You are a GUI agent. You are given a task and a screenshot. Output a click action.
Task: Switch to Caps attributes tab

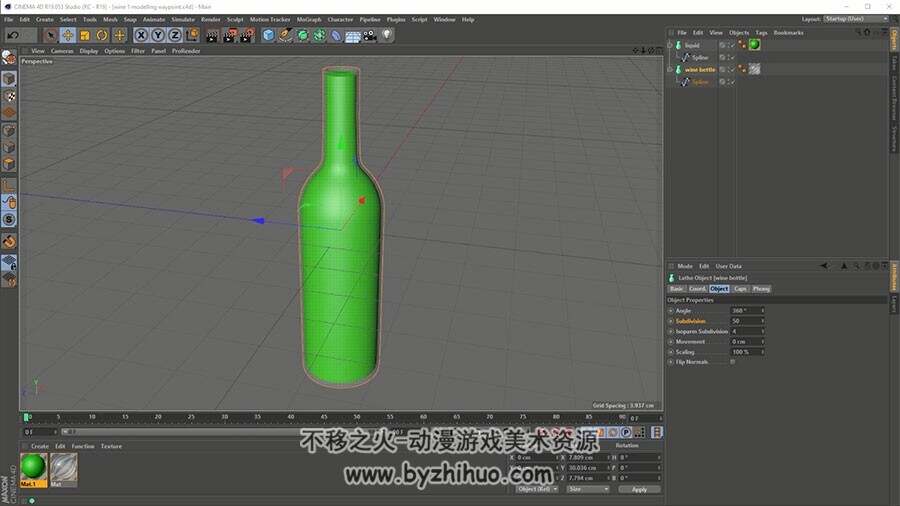(740, 289)
